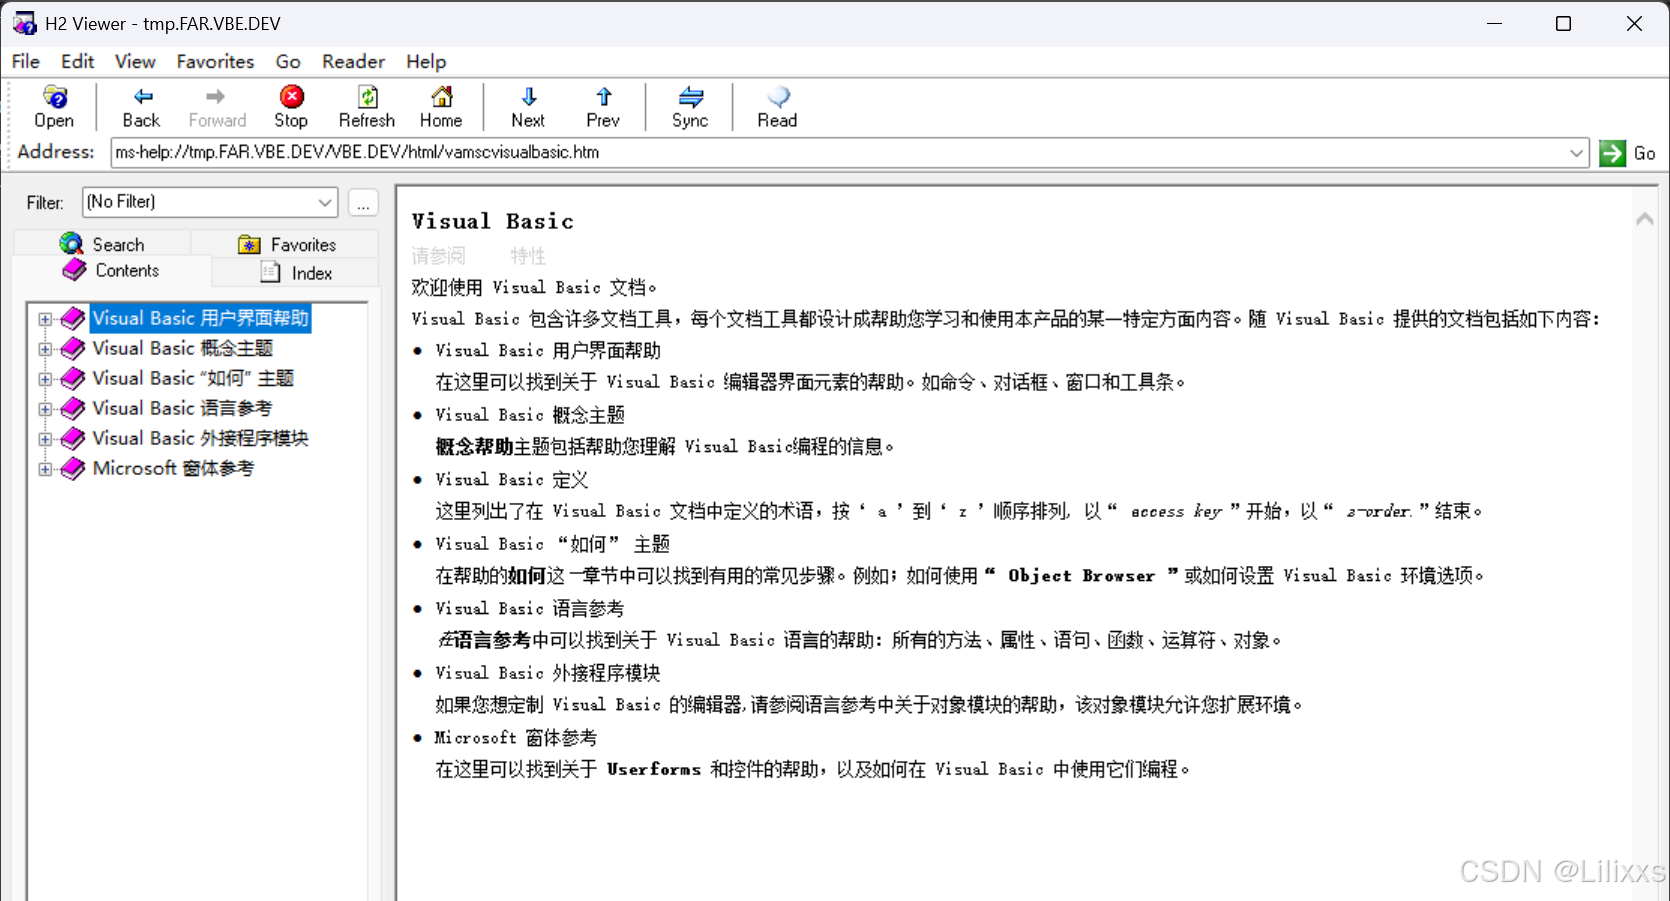1670x901 pixels.
Task: Open the Reader menu
Action: click(x=353, y=61)
